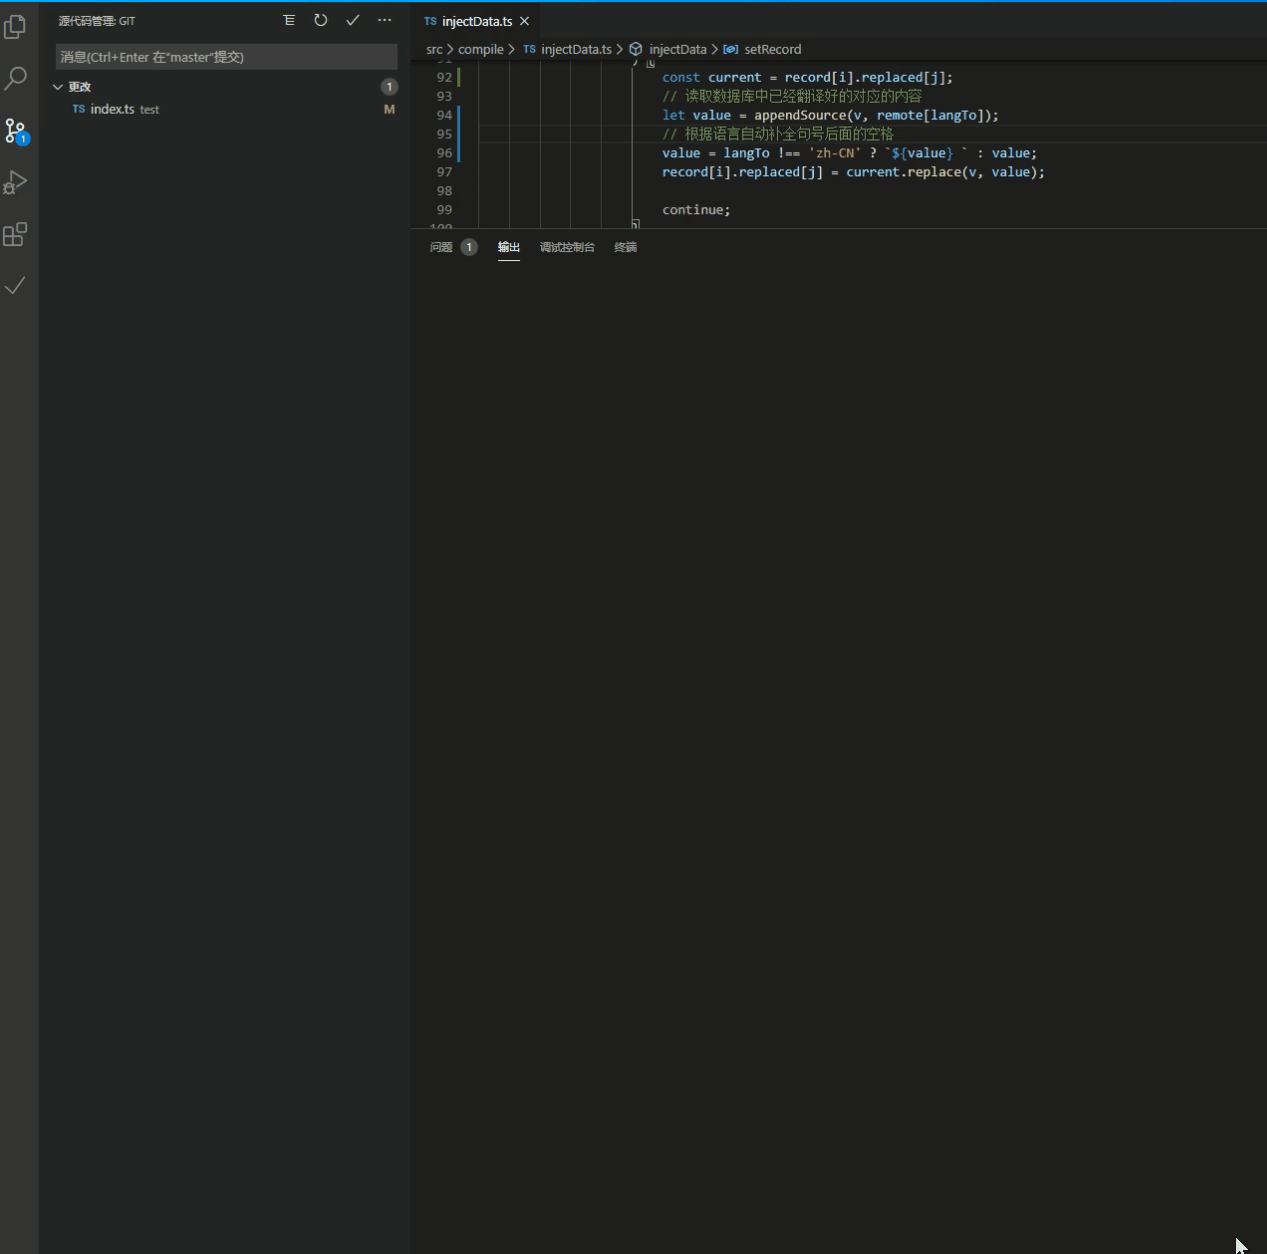This screenshot has width=1267, height=1254.
Task: Open the Search view in activity bar
Action: click(16, 78)
